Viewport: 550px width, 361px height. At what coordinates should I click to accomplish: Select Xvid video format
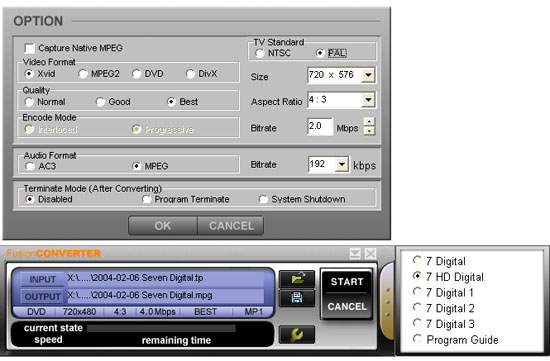coord(29,74)
